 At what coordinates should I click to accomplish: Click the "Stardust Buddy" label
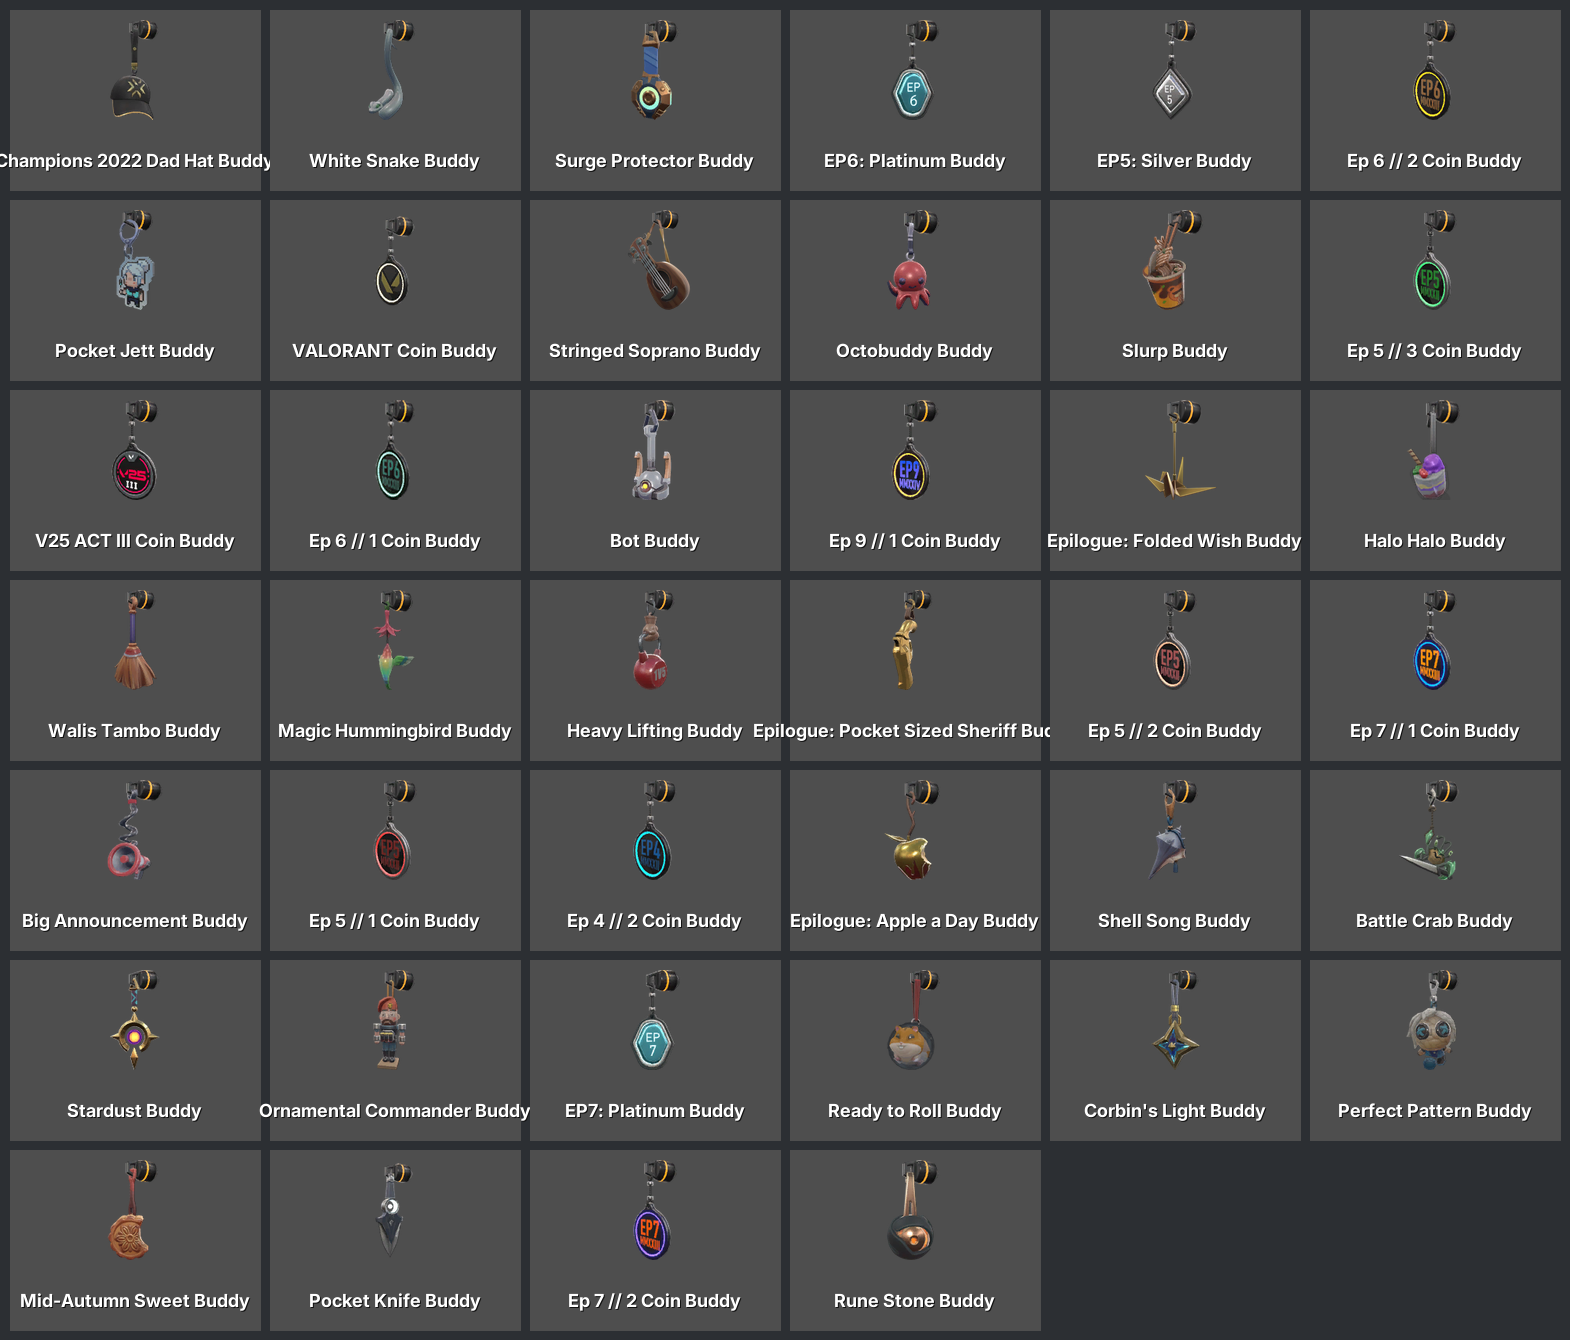134,1111
